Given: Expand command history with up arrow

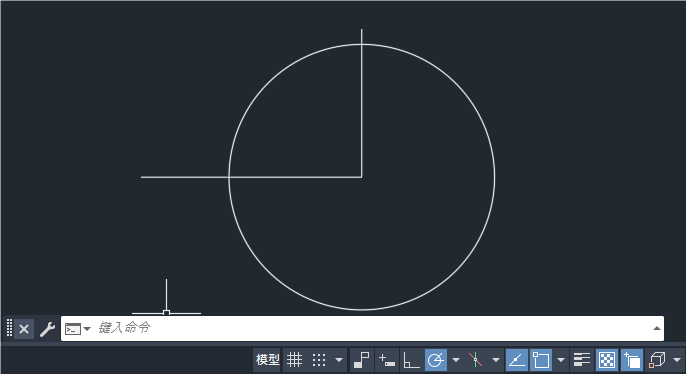Looking at the screenshot, I should click(x=657, y=328).
